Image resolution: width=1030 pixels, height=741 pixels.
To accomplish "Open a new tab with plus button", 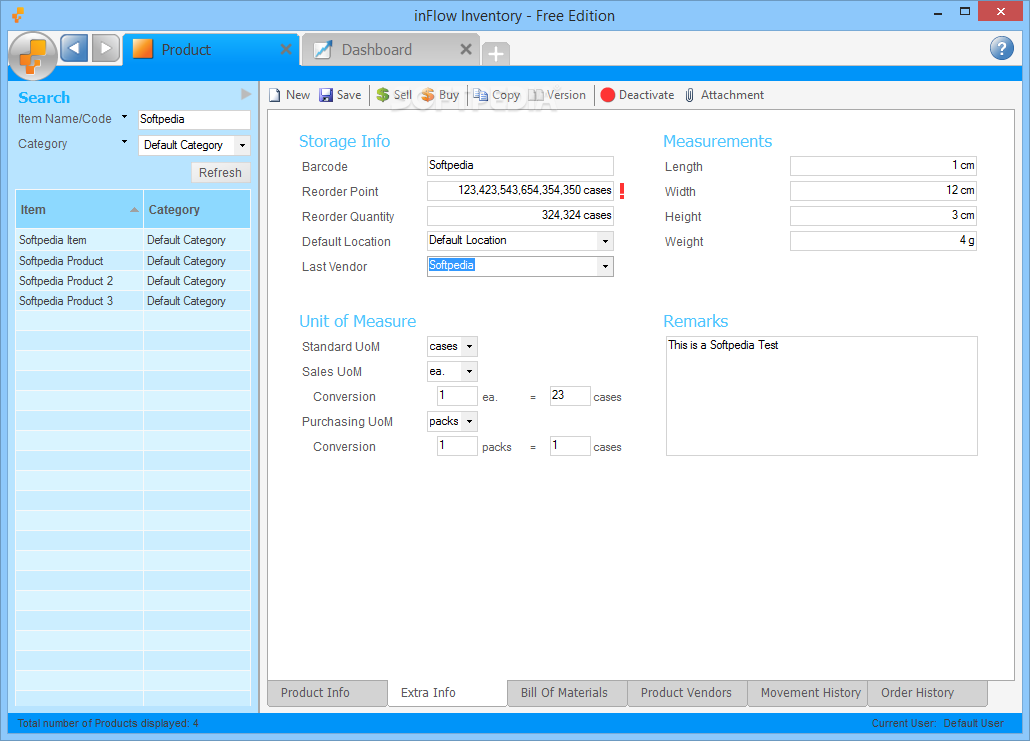I will point(496,53).
